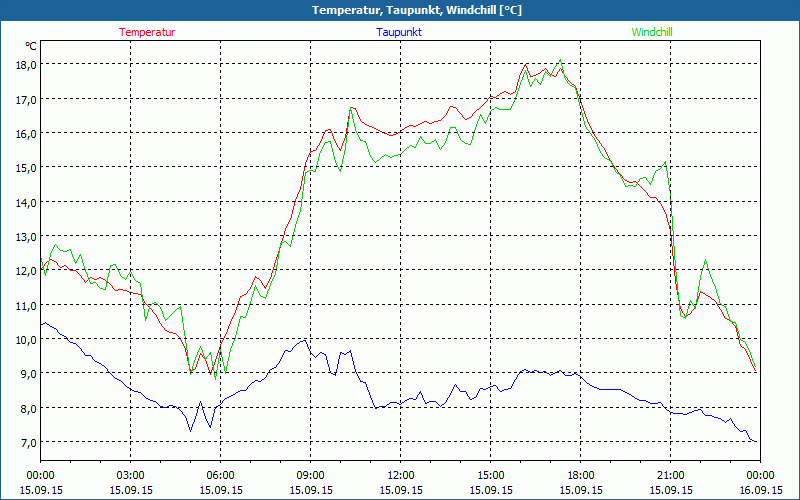Select the red Temperatur legend label
This screenshot has height=500, width=800.
[147, 32]
